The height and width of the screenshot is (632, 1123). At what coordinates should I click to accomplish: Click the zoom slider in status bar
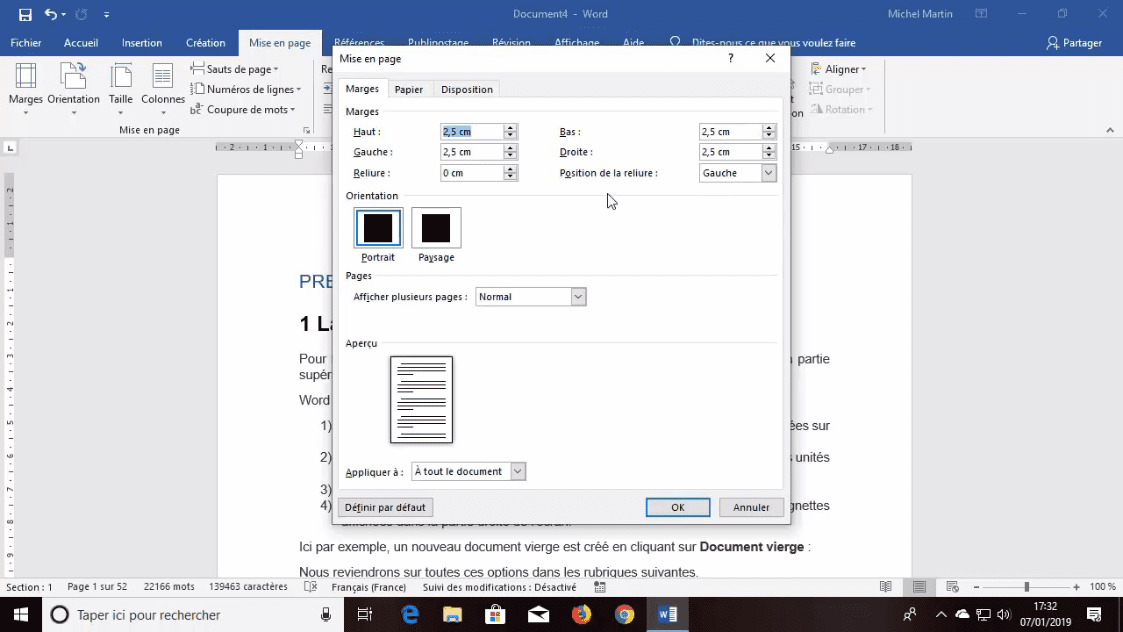click(x=1026, y=587)
